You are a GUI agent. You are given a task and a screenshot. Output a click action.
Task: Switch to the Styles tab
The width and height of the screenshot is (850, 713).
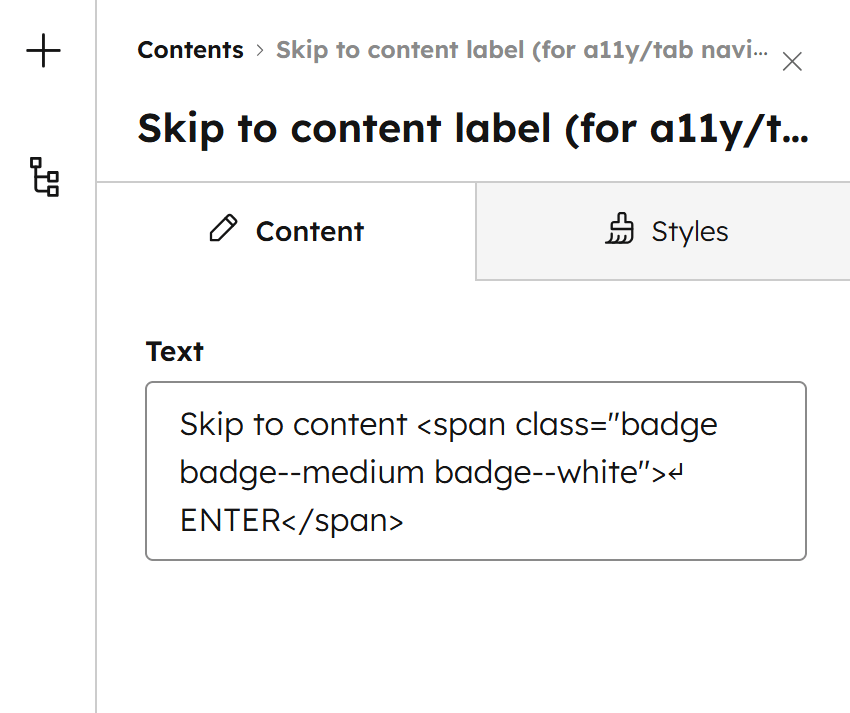(x=690, y=231)
